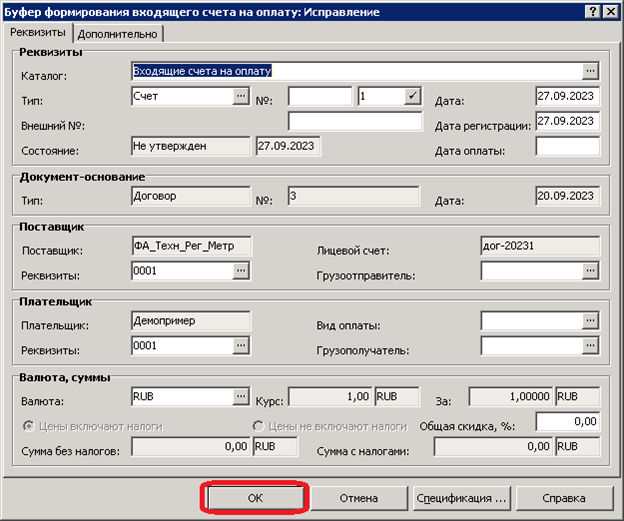
Task: Click the Внешний № input field
Action: coord(355,121)
